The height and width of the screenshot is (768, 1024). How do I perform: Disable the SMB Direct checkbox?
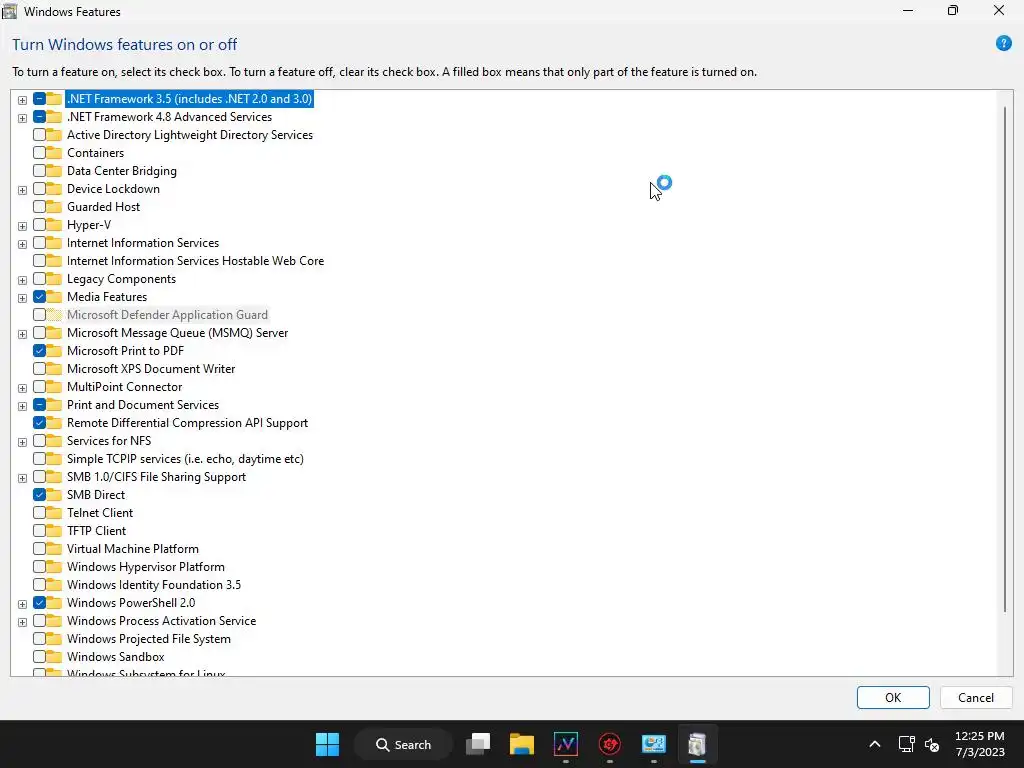click(x=39, y=495)
